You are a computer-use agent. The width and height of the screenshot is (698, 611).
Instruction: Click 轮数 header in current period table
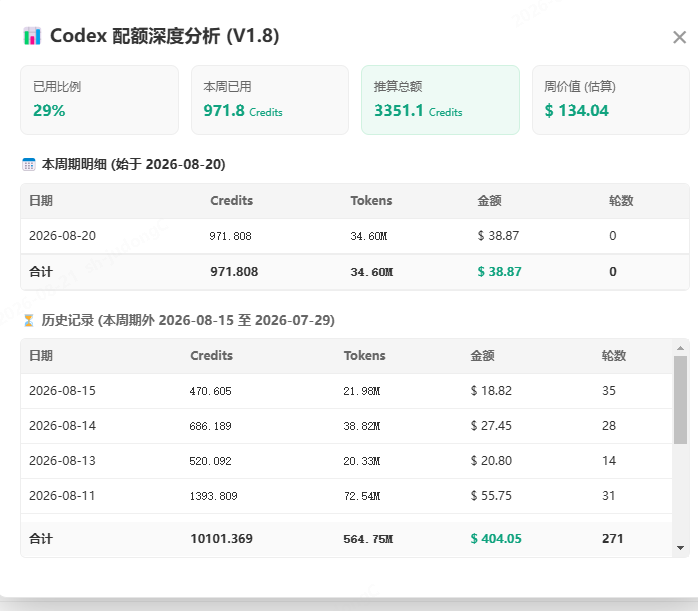coord(621,201)
